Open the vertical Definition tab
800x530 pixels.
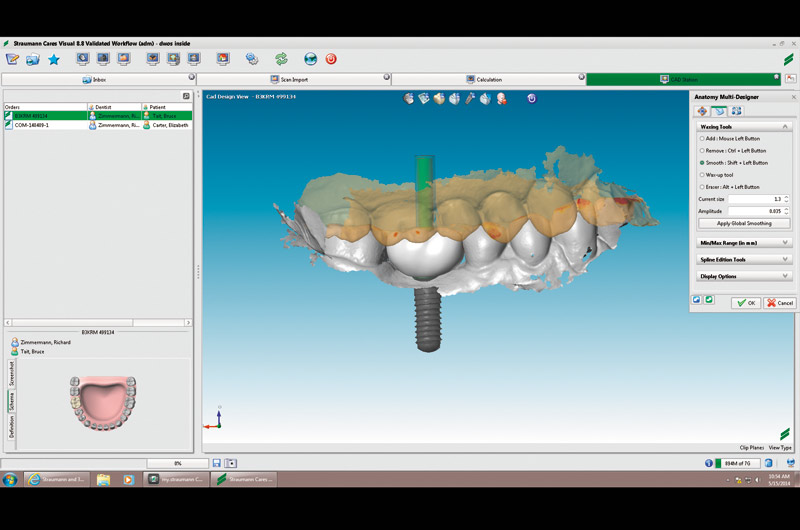11,426
